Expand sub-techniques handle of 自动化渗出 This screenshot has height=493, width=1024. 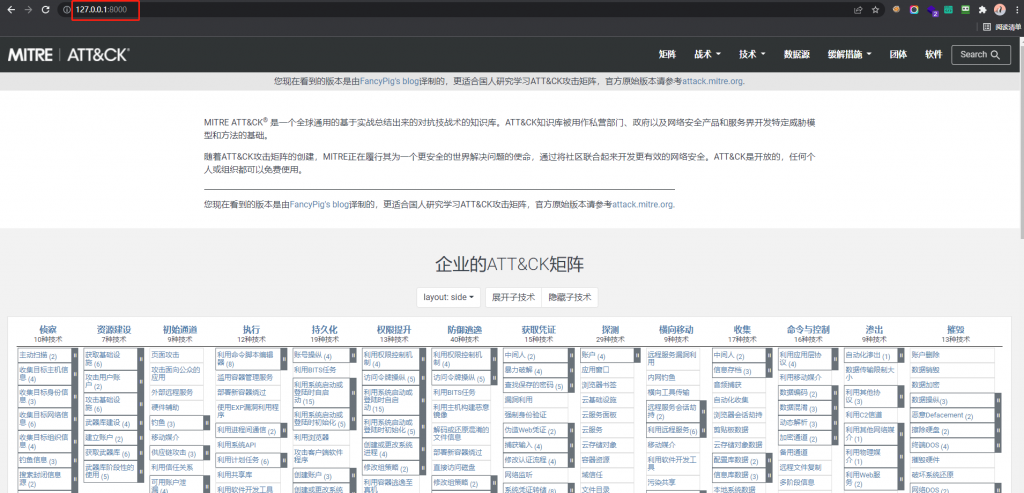pos(902,356)
